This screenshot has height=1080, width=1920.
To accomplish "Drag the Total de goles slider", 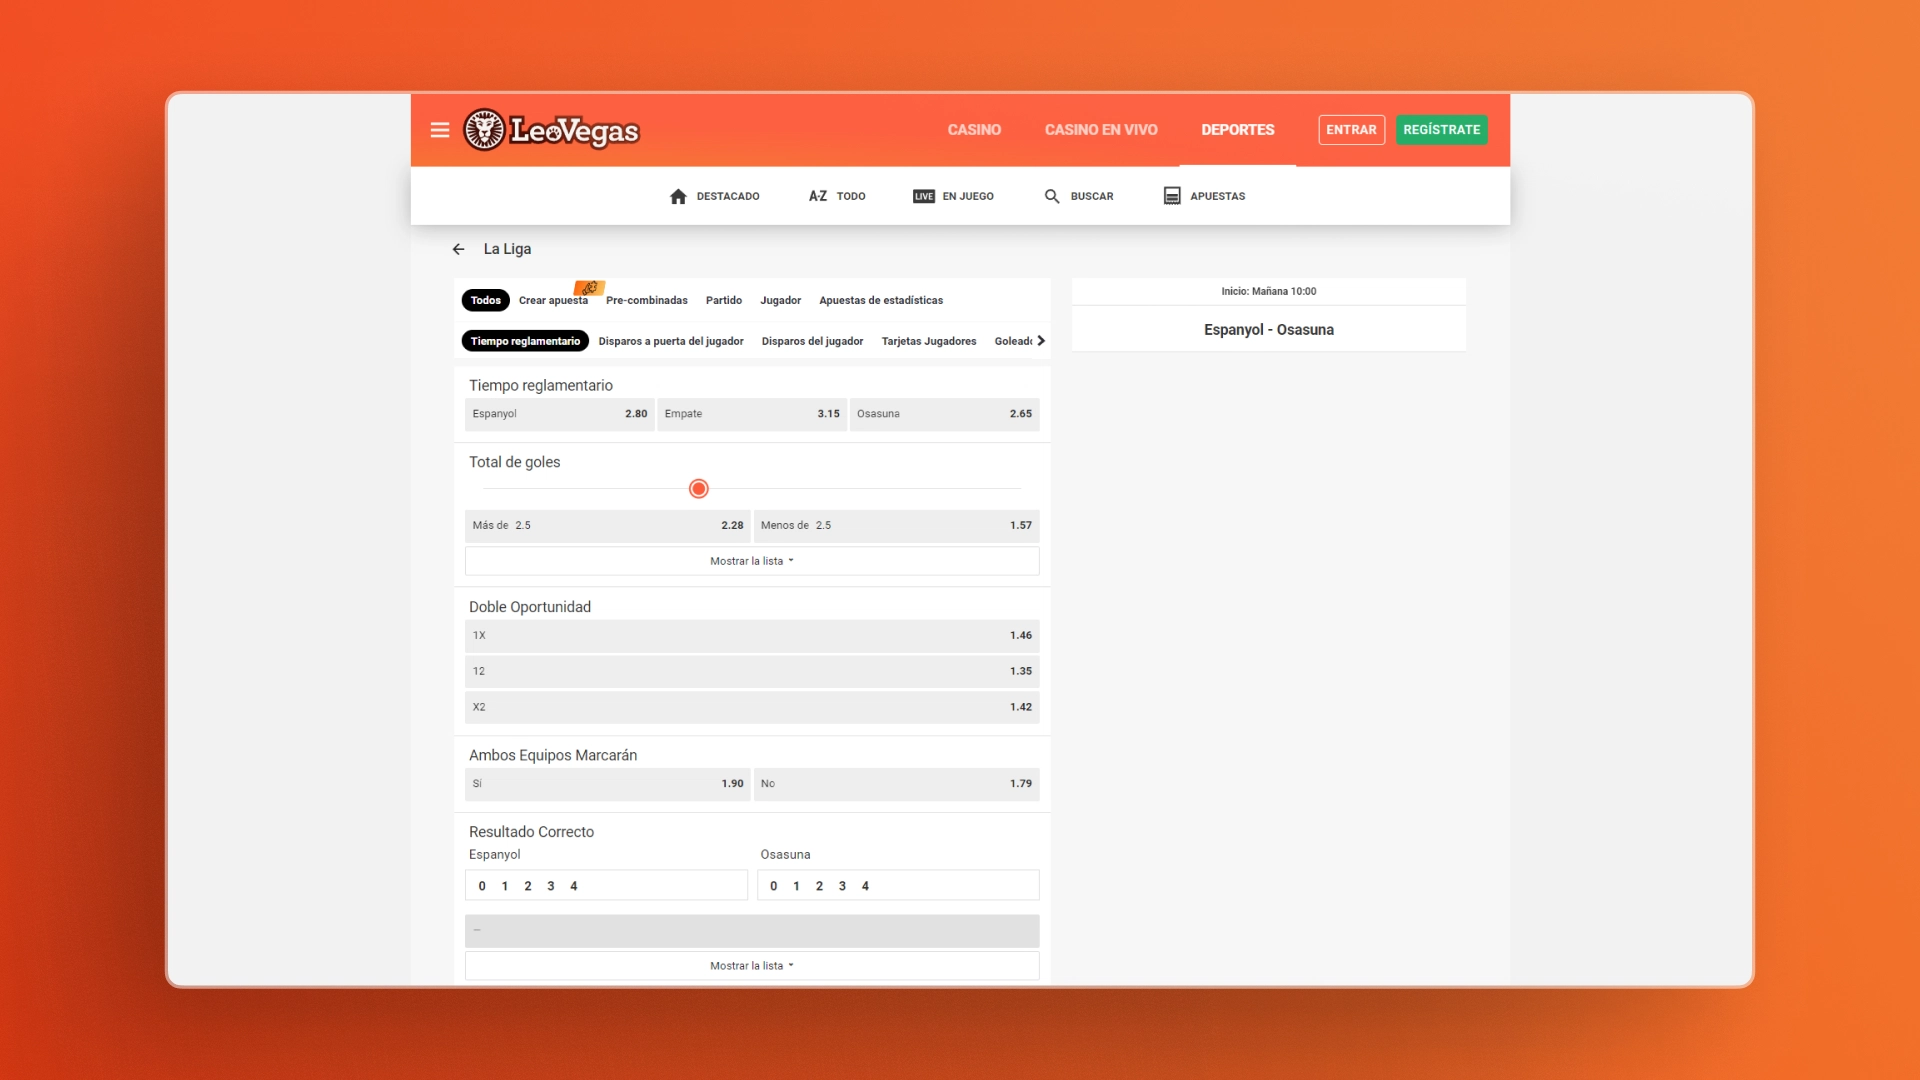I will [698, 489].
